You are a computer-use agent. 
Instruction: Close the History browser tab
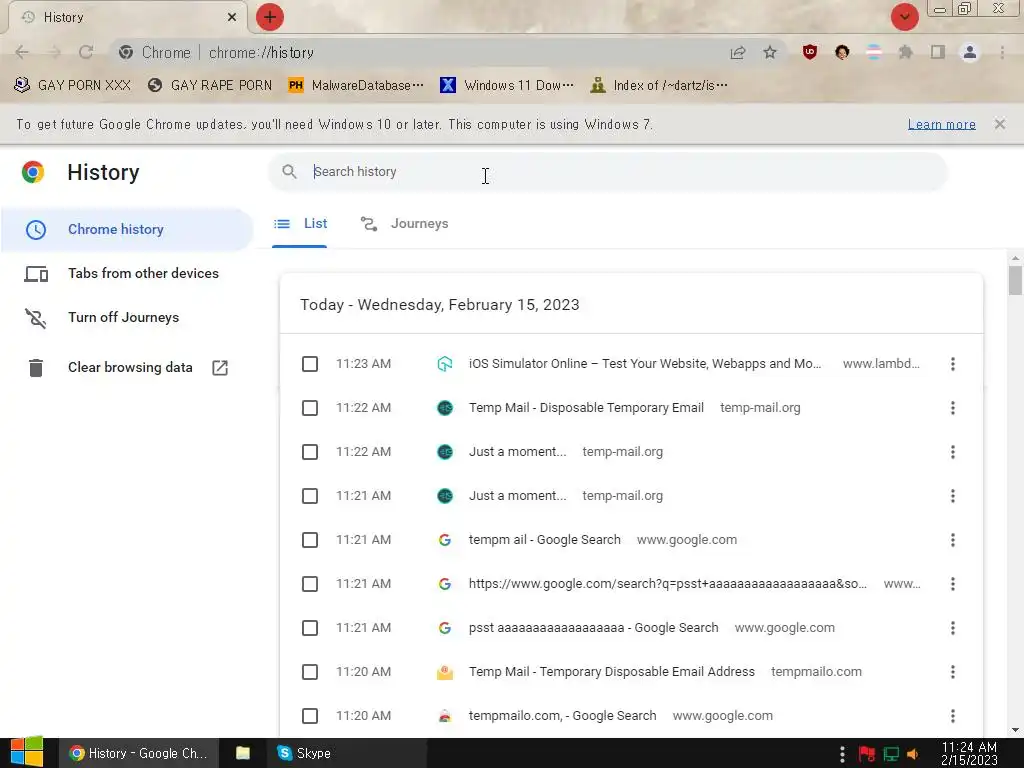coord(231,17)
